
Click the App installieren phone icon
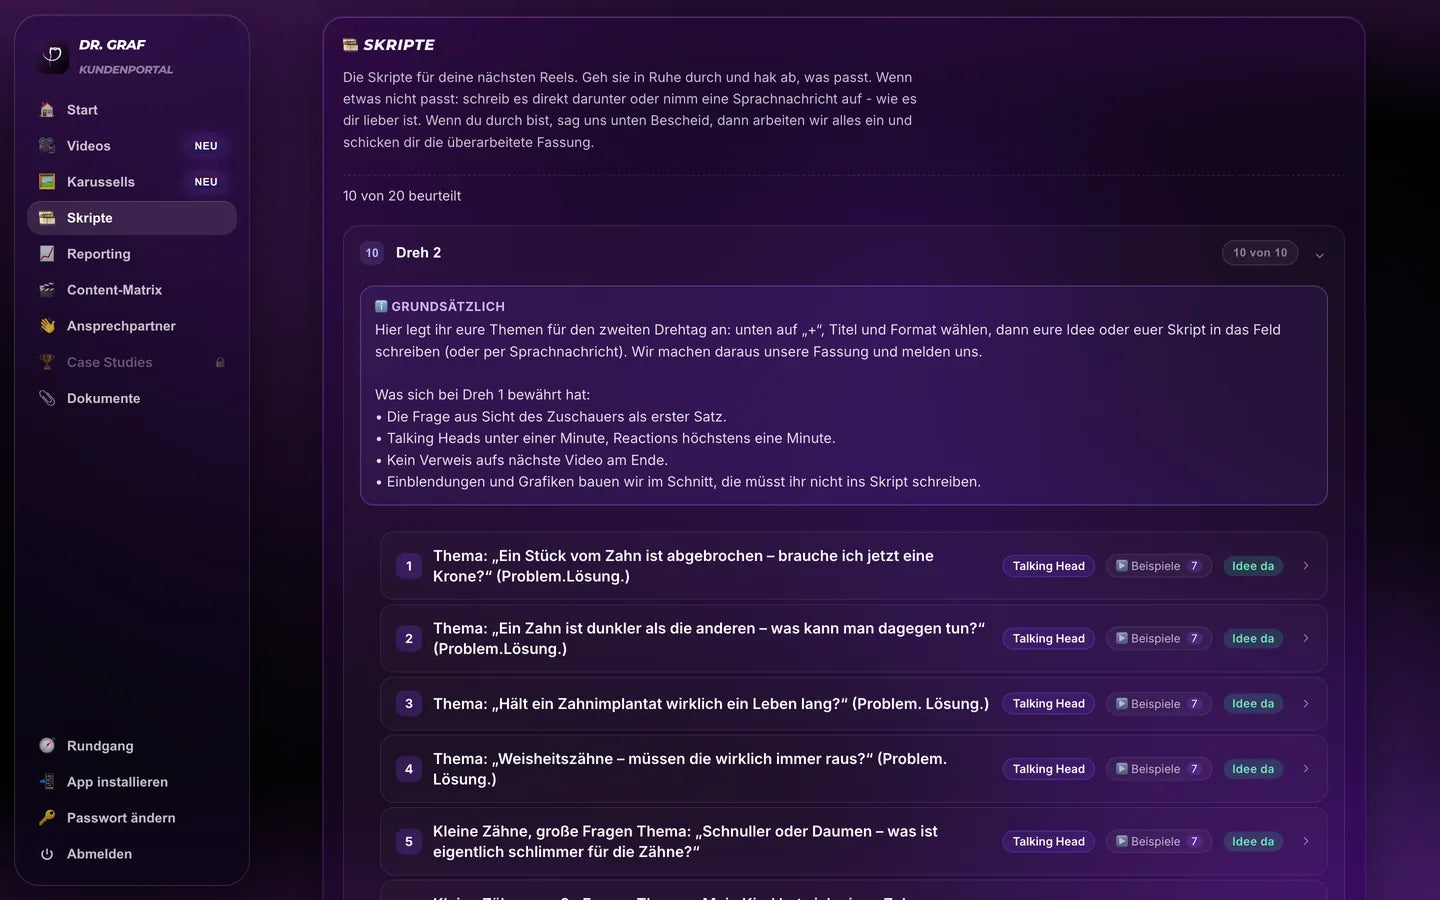pos(47,782)
